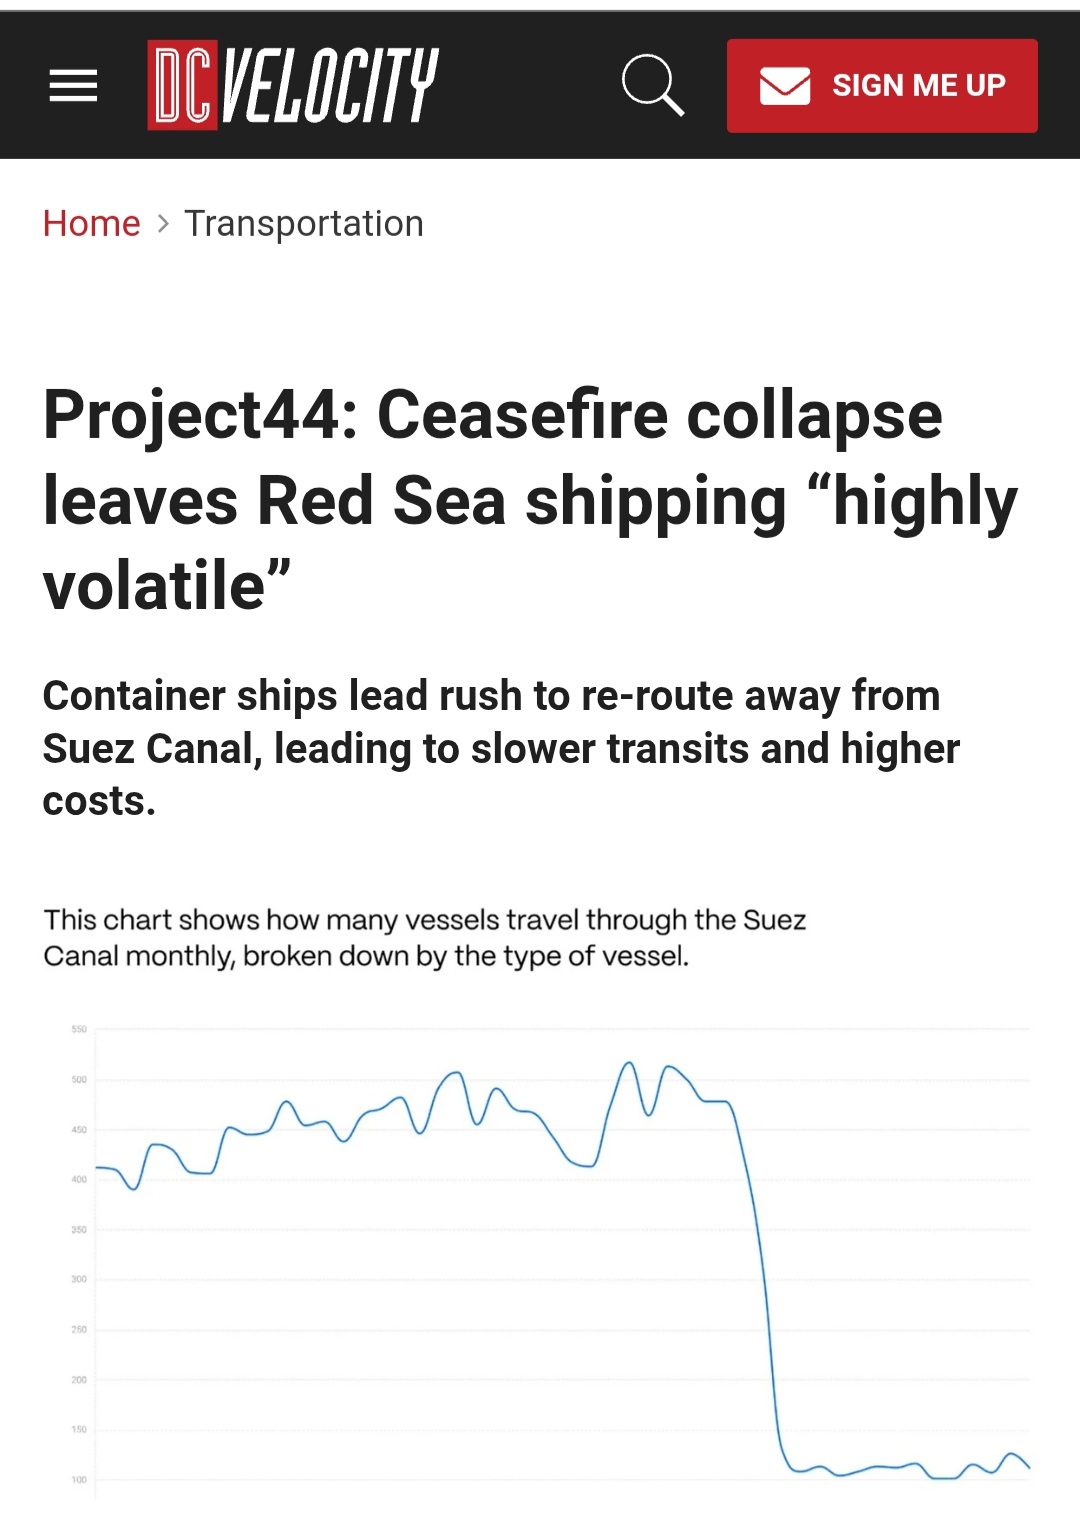Click the breadcrumb chevron after Home
Viewport: 1080px width, 1521px height.
pyautogui.click(x=163, y=223)
